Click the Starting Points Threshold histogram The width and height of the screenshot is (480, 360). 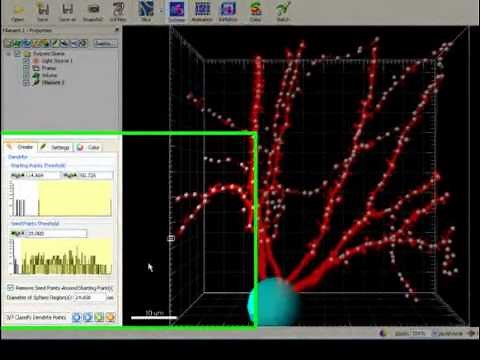point(61,199)
